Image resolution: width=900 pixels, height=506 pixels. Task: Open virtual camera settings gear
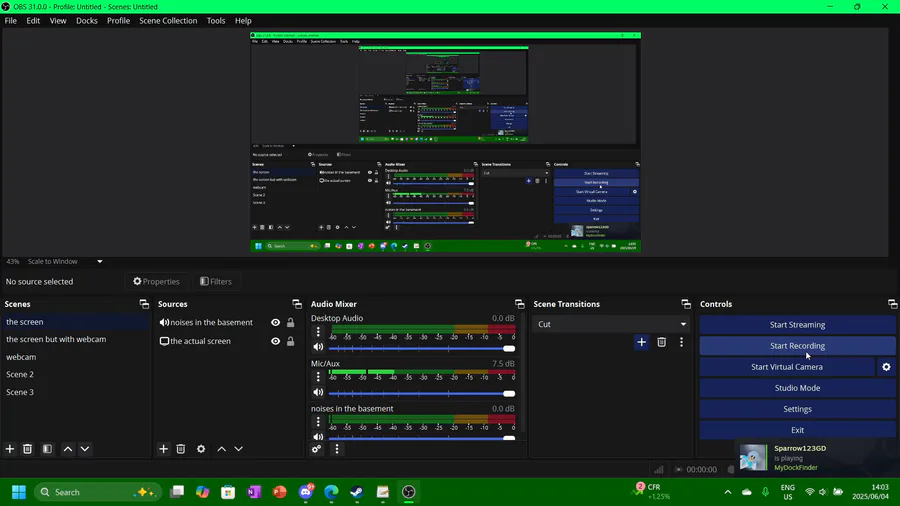pos(886,367)
